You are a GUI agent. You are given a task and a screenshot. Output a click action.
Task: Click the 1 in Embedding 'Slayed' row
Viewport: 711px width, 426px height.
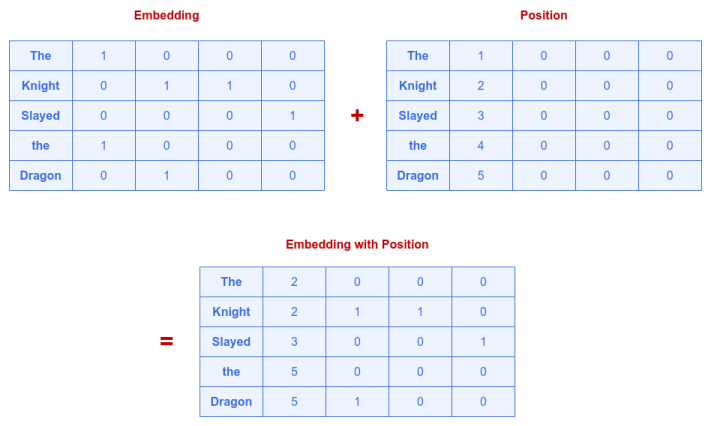[293, 116]
